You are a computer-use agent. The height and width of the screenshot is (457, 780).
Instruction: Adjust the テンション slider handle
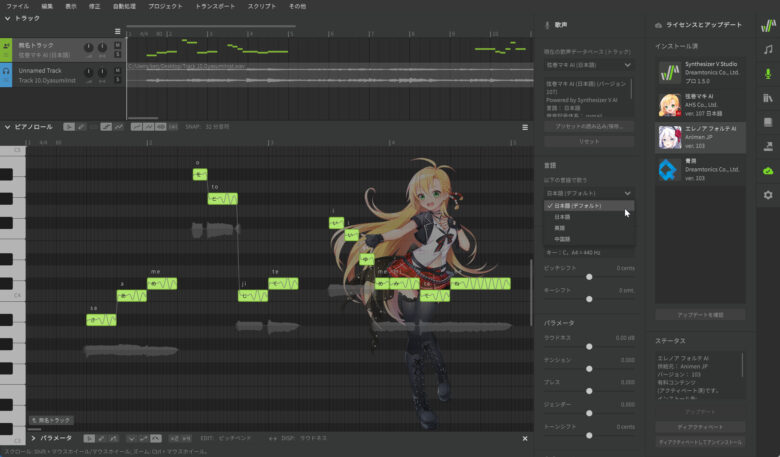(x=589, y=369)
